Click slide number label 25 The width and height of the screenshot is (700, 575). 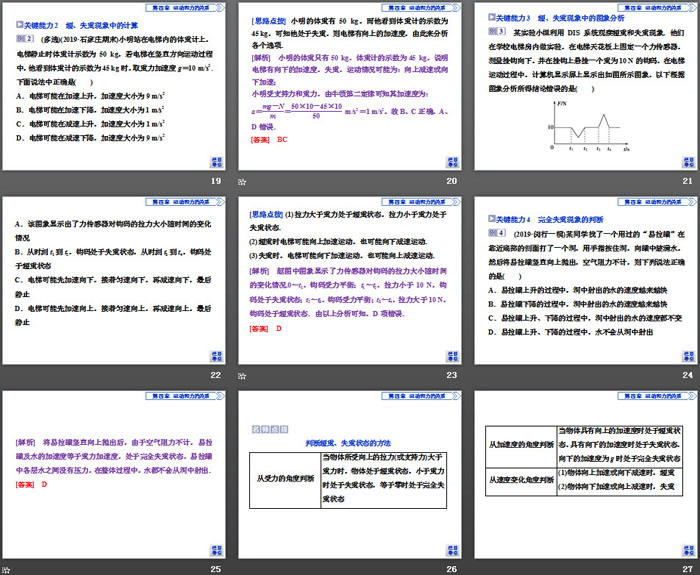pos(216,569)
